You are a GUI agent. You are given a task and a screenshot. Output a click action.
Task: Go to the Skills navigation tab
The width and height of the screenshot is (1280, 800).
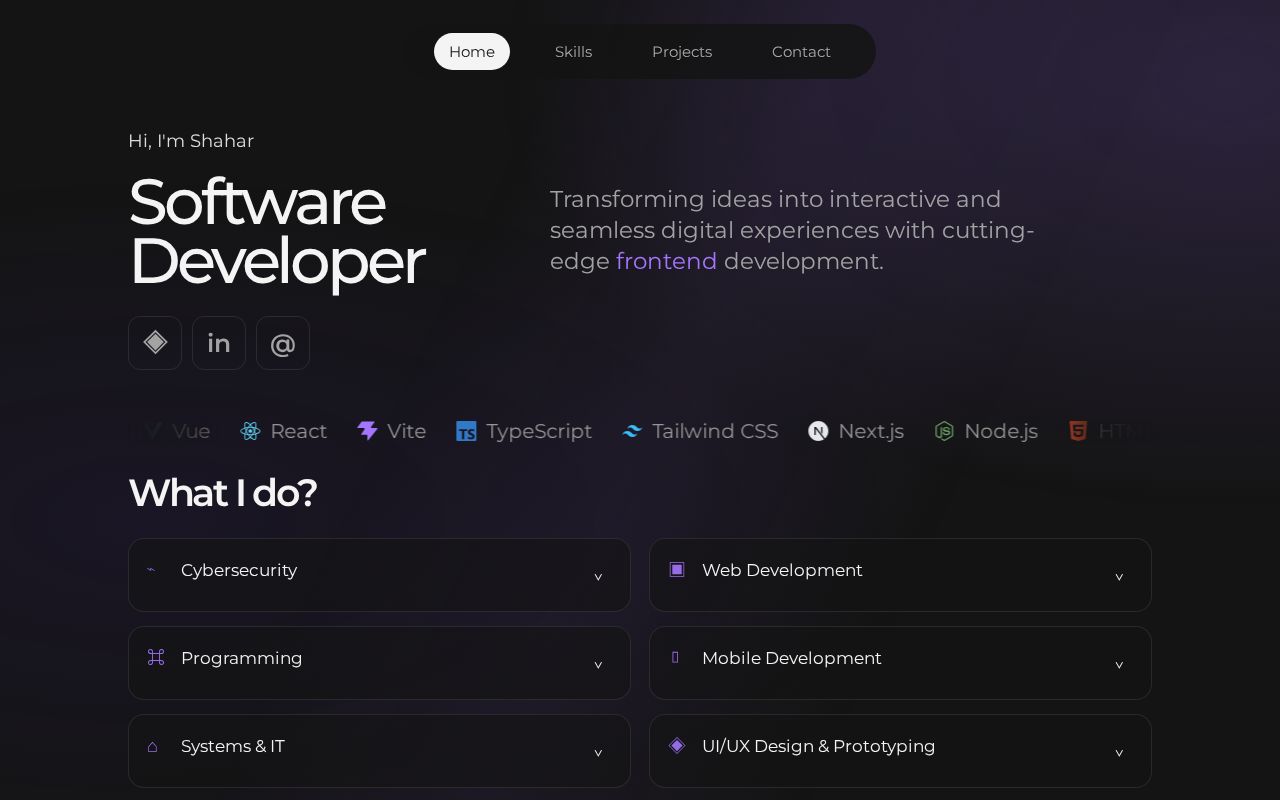click(574, 52)
